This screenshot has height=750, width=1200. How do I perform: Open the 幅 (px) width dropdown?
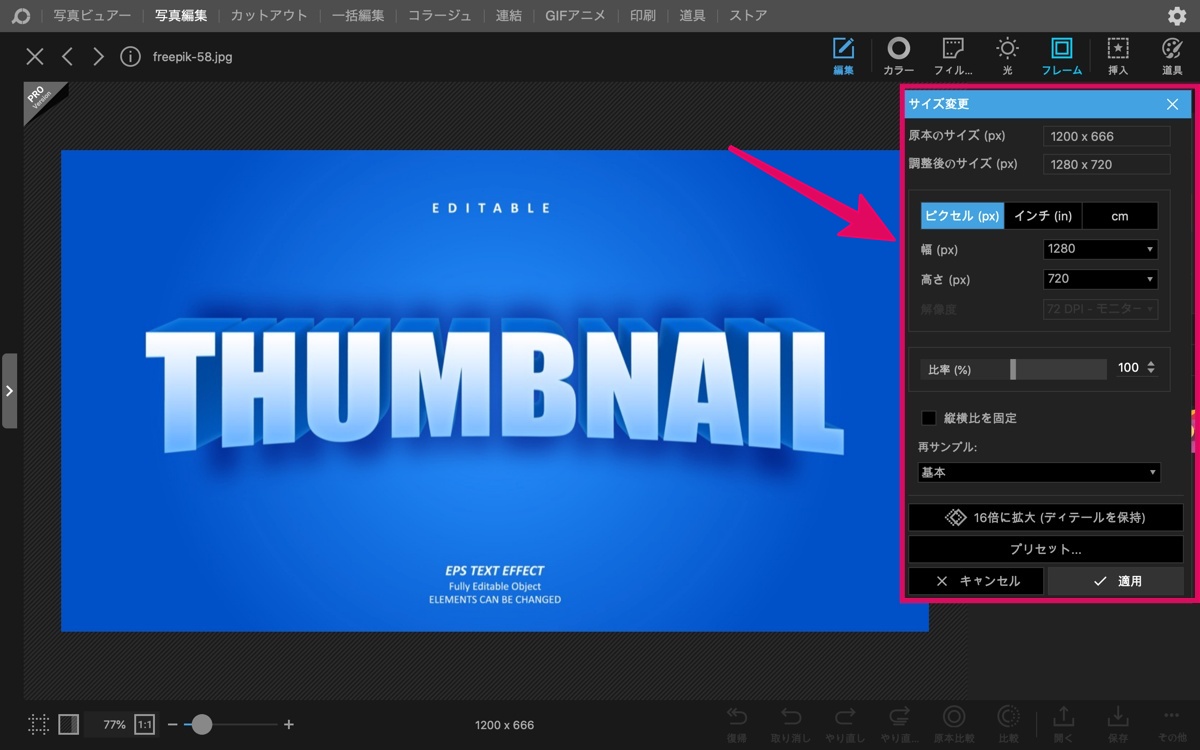1100,249
